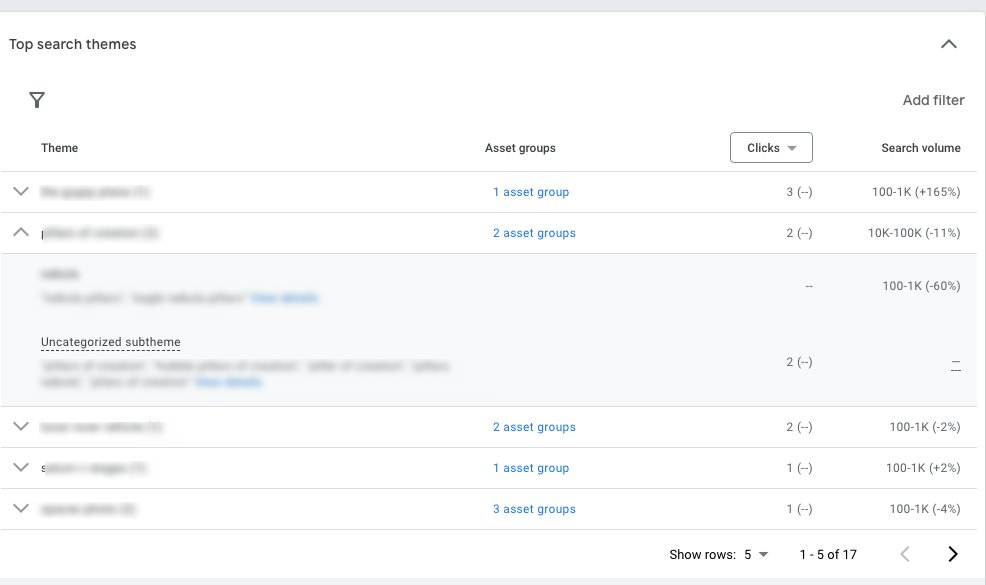Collapse the Top search themes panel
Viewport: 986px width, 585px height.
[x=948, y=44]
